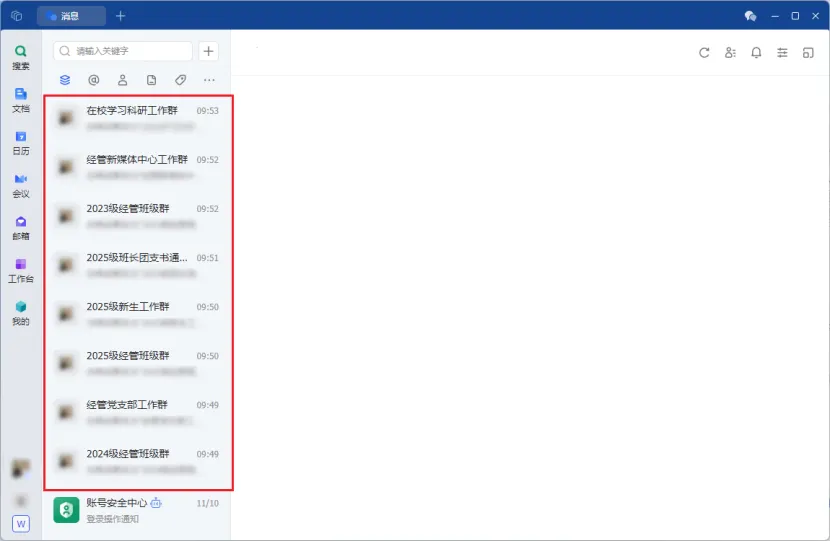Image resolution: width=830 pixels, height=541 pixels.
Task: Open the 搜索 search sidebar icon
Action: [x=21, y=57]
